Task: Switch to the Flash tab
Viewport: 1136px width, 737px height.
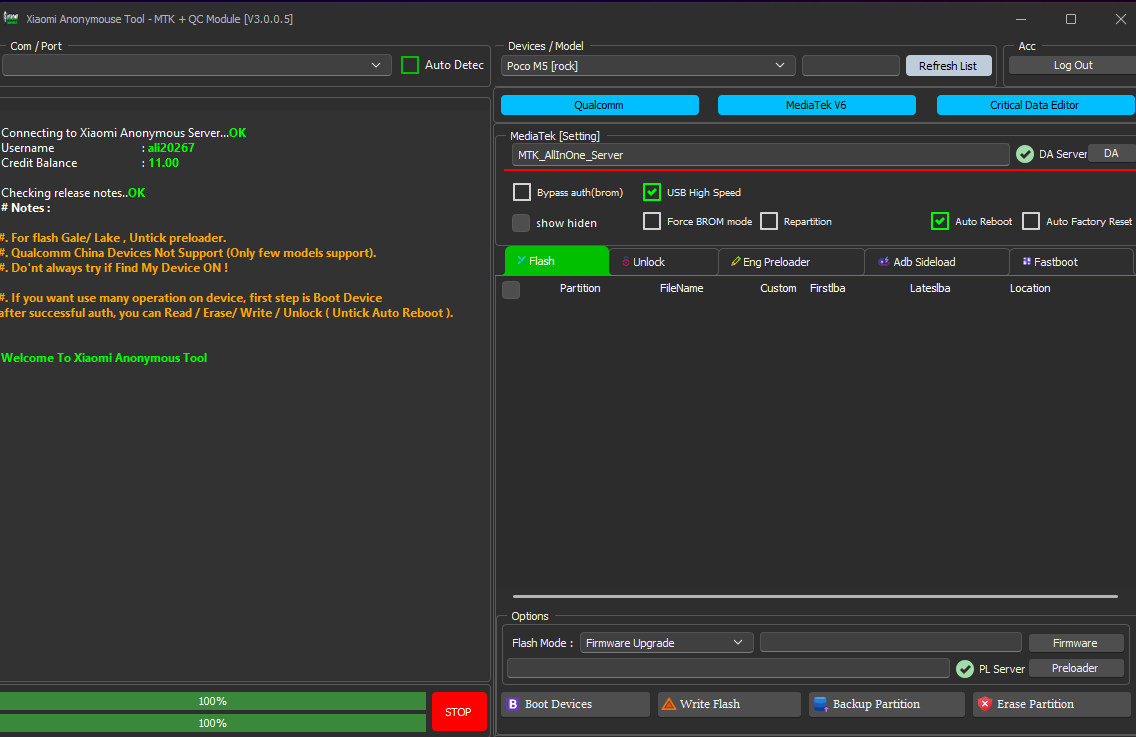Action: coord(556,262)
